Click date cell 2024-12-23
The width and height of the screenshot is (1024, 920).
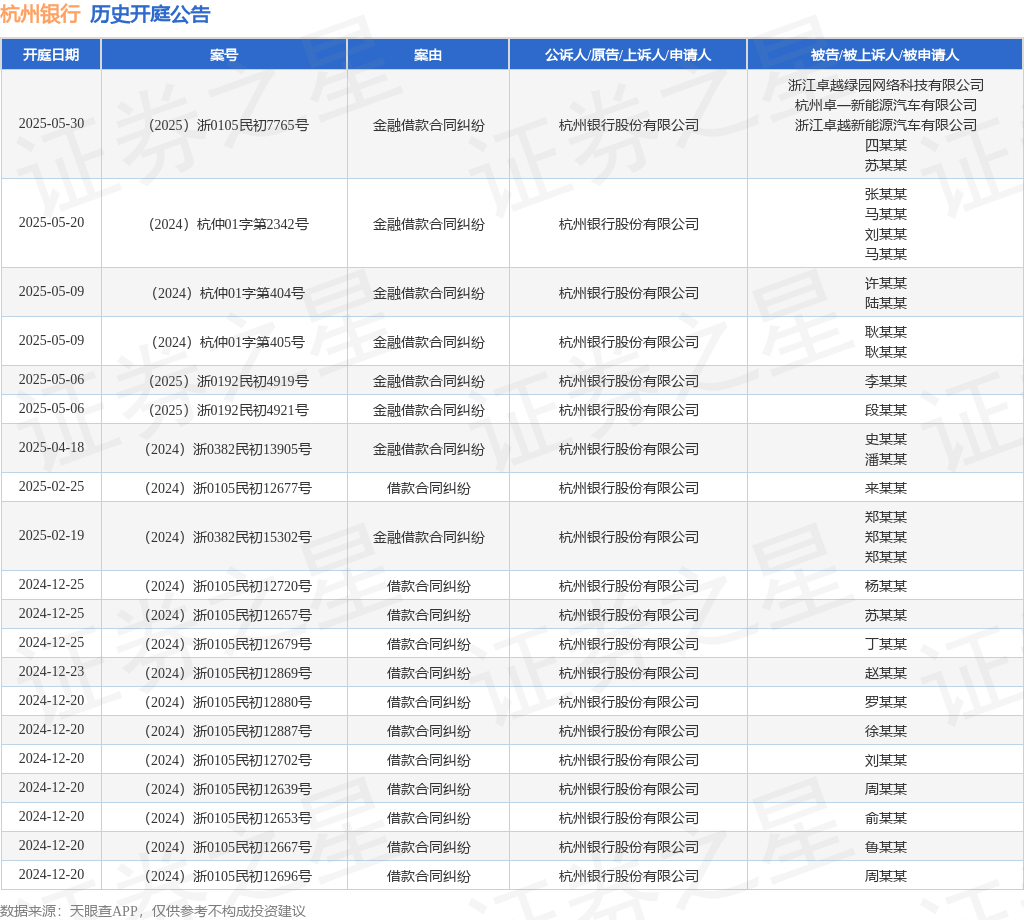coord(52,671)
